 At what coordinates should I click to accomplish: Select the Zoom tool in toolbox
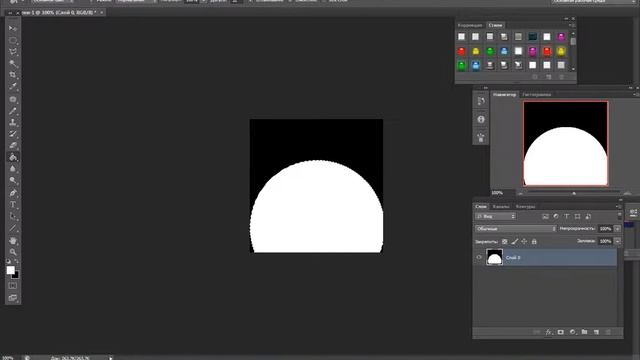pos(13,252)
